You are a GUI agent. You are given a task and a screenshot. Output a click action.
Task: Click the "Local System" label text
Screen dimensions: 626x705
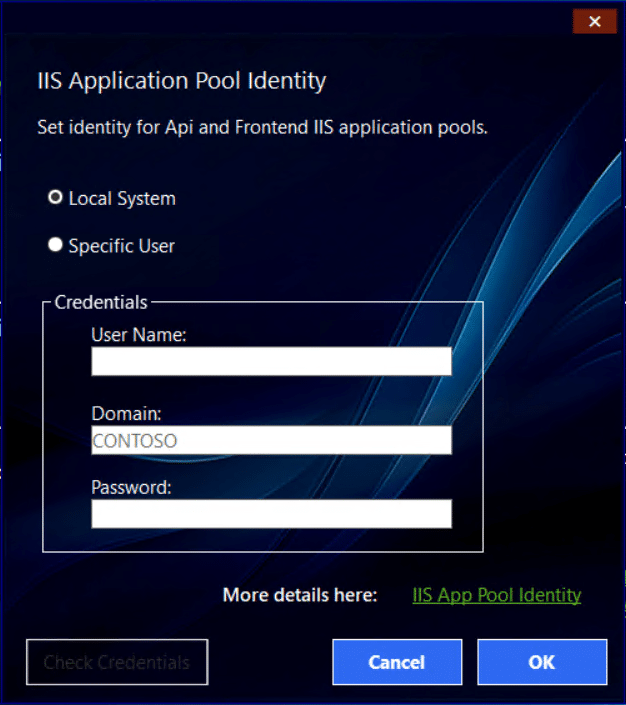coord(122,199)
